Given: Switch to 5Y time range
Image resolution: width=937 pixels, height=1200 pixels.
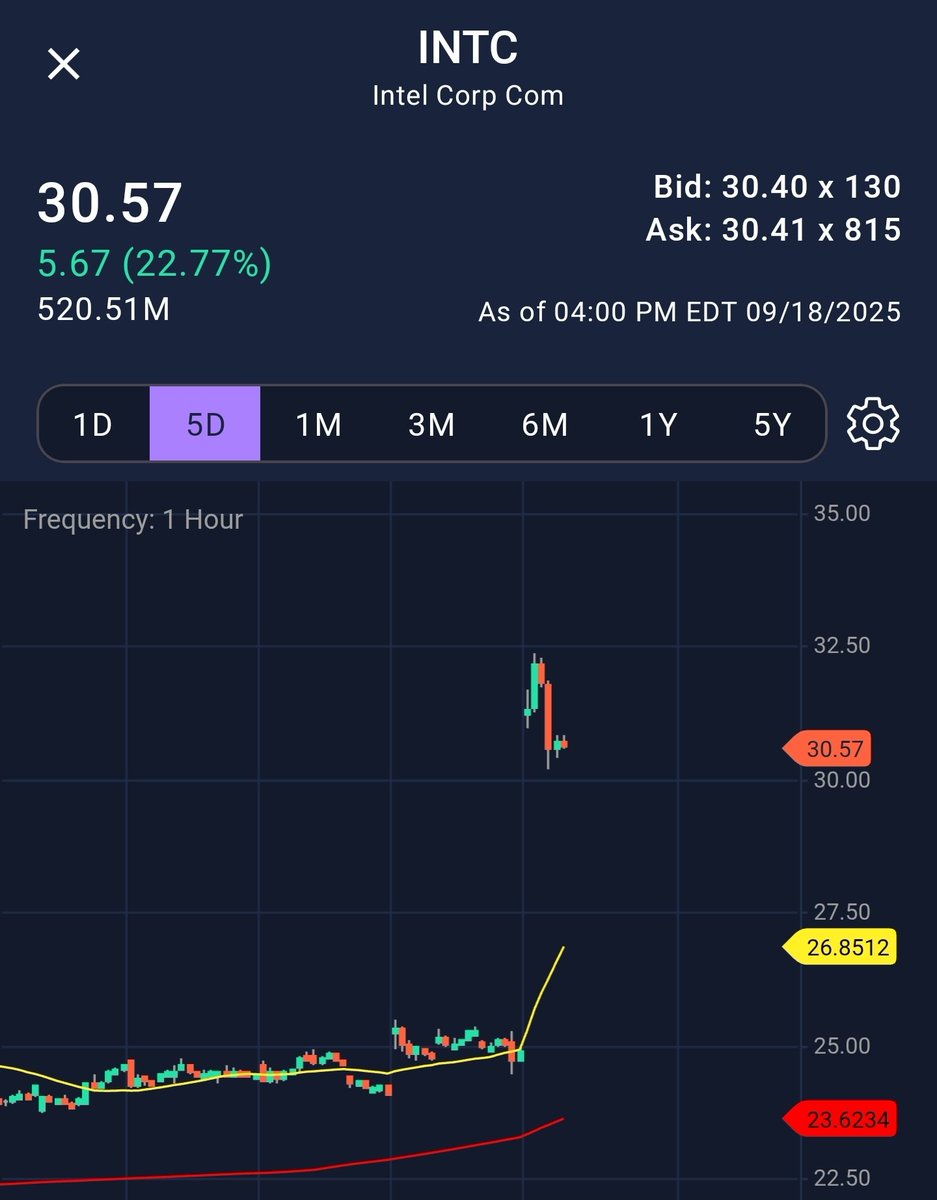Looking at the screenshot, I should click(x=771, y=424).
